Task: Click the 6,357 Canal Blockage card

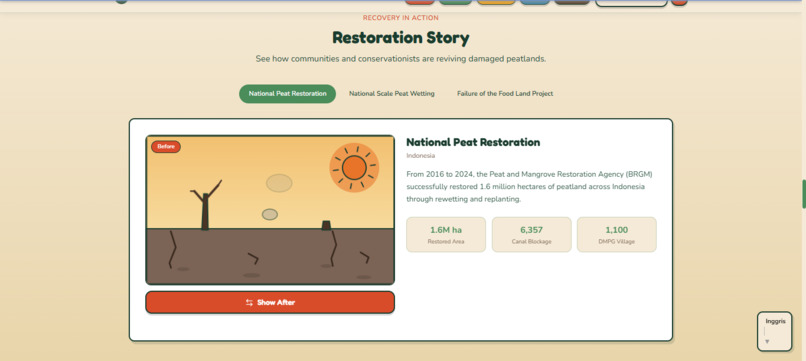Action: (532, 234)
